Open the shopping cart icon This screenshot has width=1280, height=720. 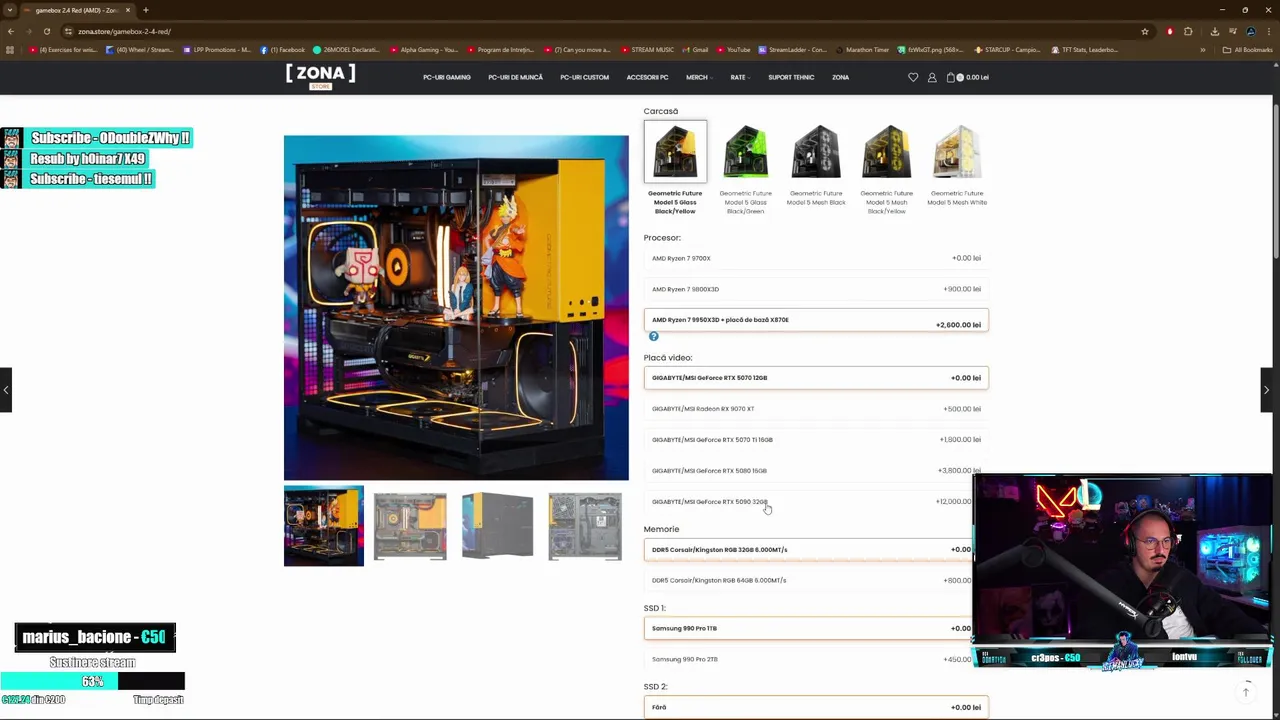(951, 77)
